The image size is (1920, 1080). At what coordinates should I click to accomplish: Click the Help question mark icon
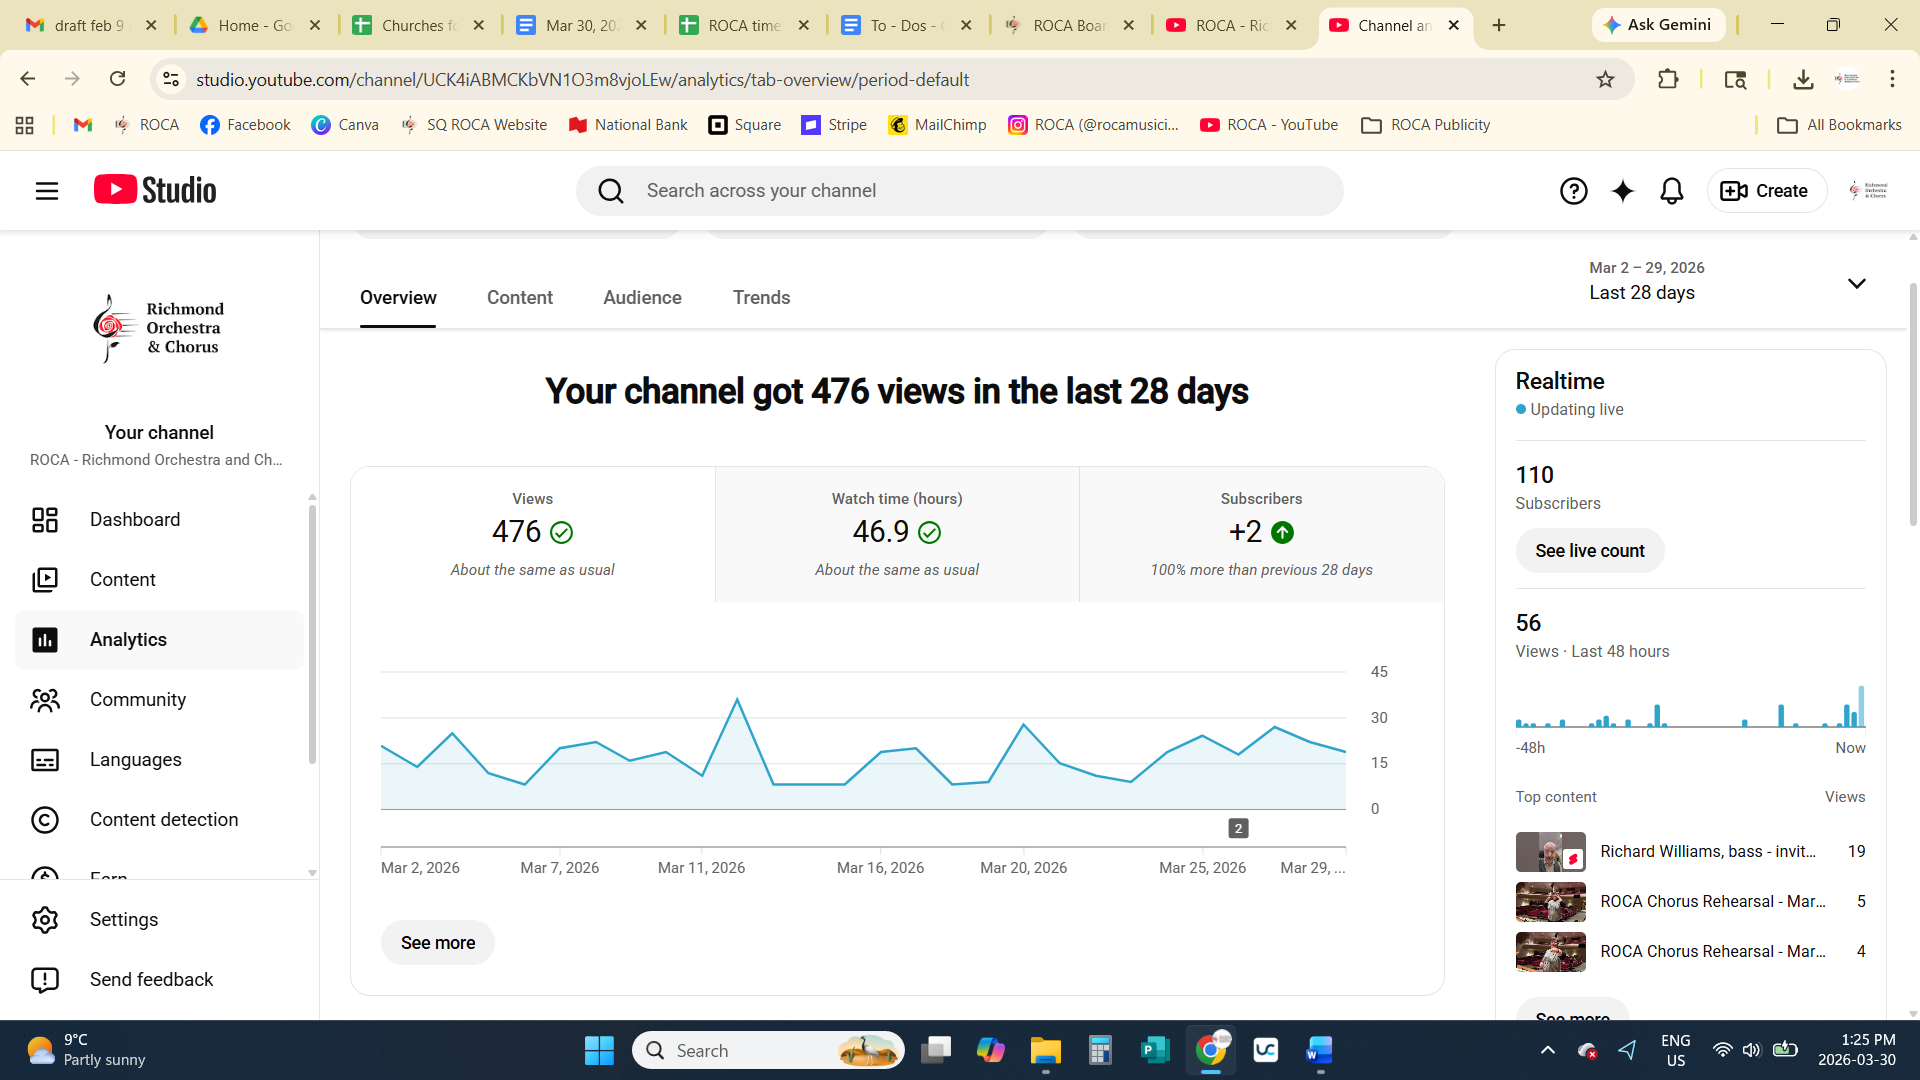(1573, 191)
